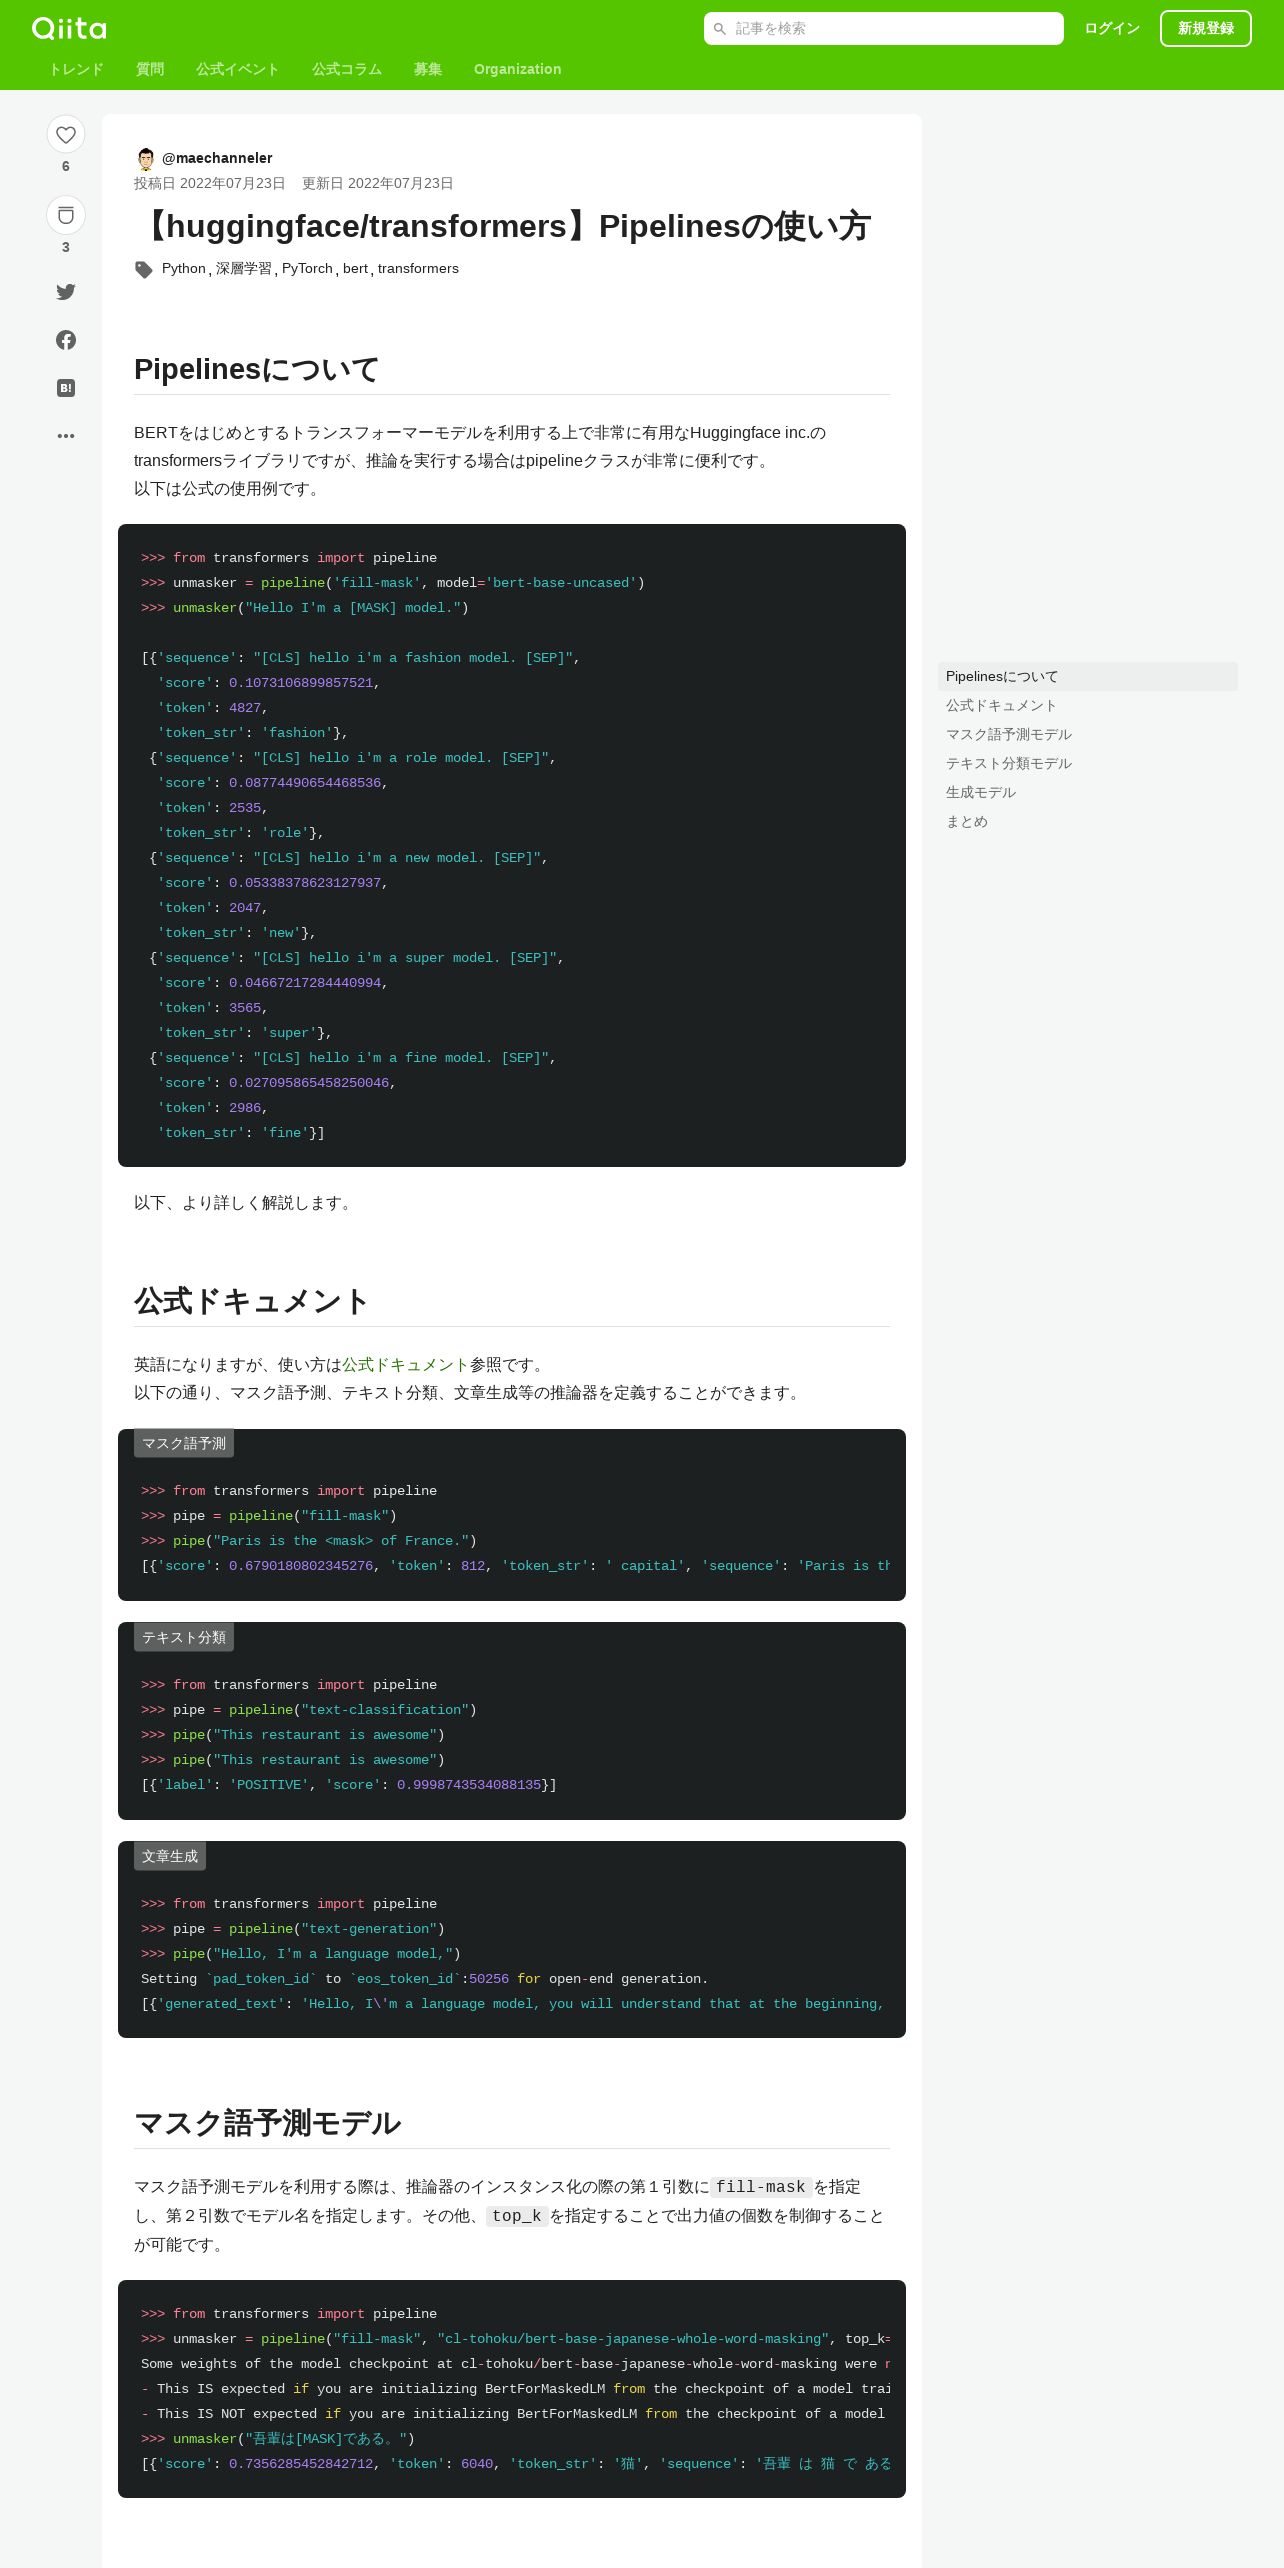Click the PyTorch tag
1284x2568 pixels.
[307, 269]
